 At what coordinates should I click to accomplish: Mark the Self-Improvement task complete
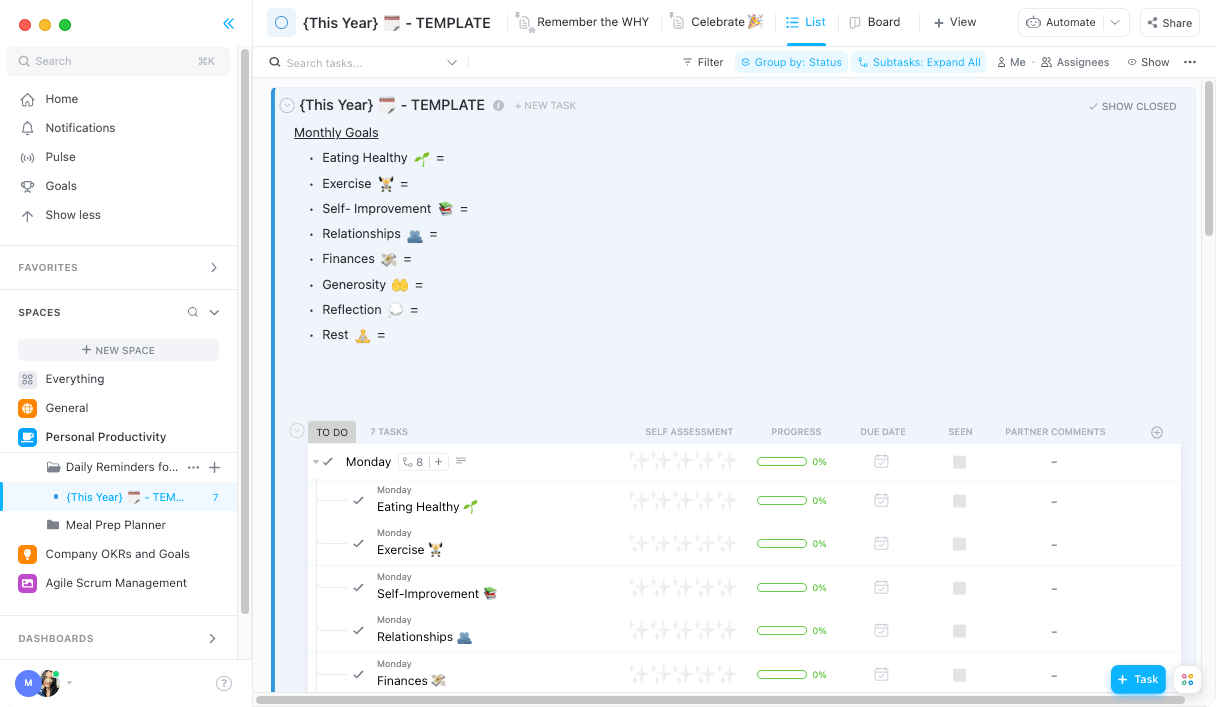359,587
